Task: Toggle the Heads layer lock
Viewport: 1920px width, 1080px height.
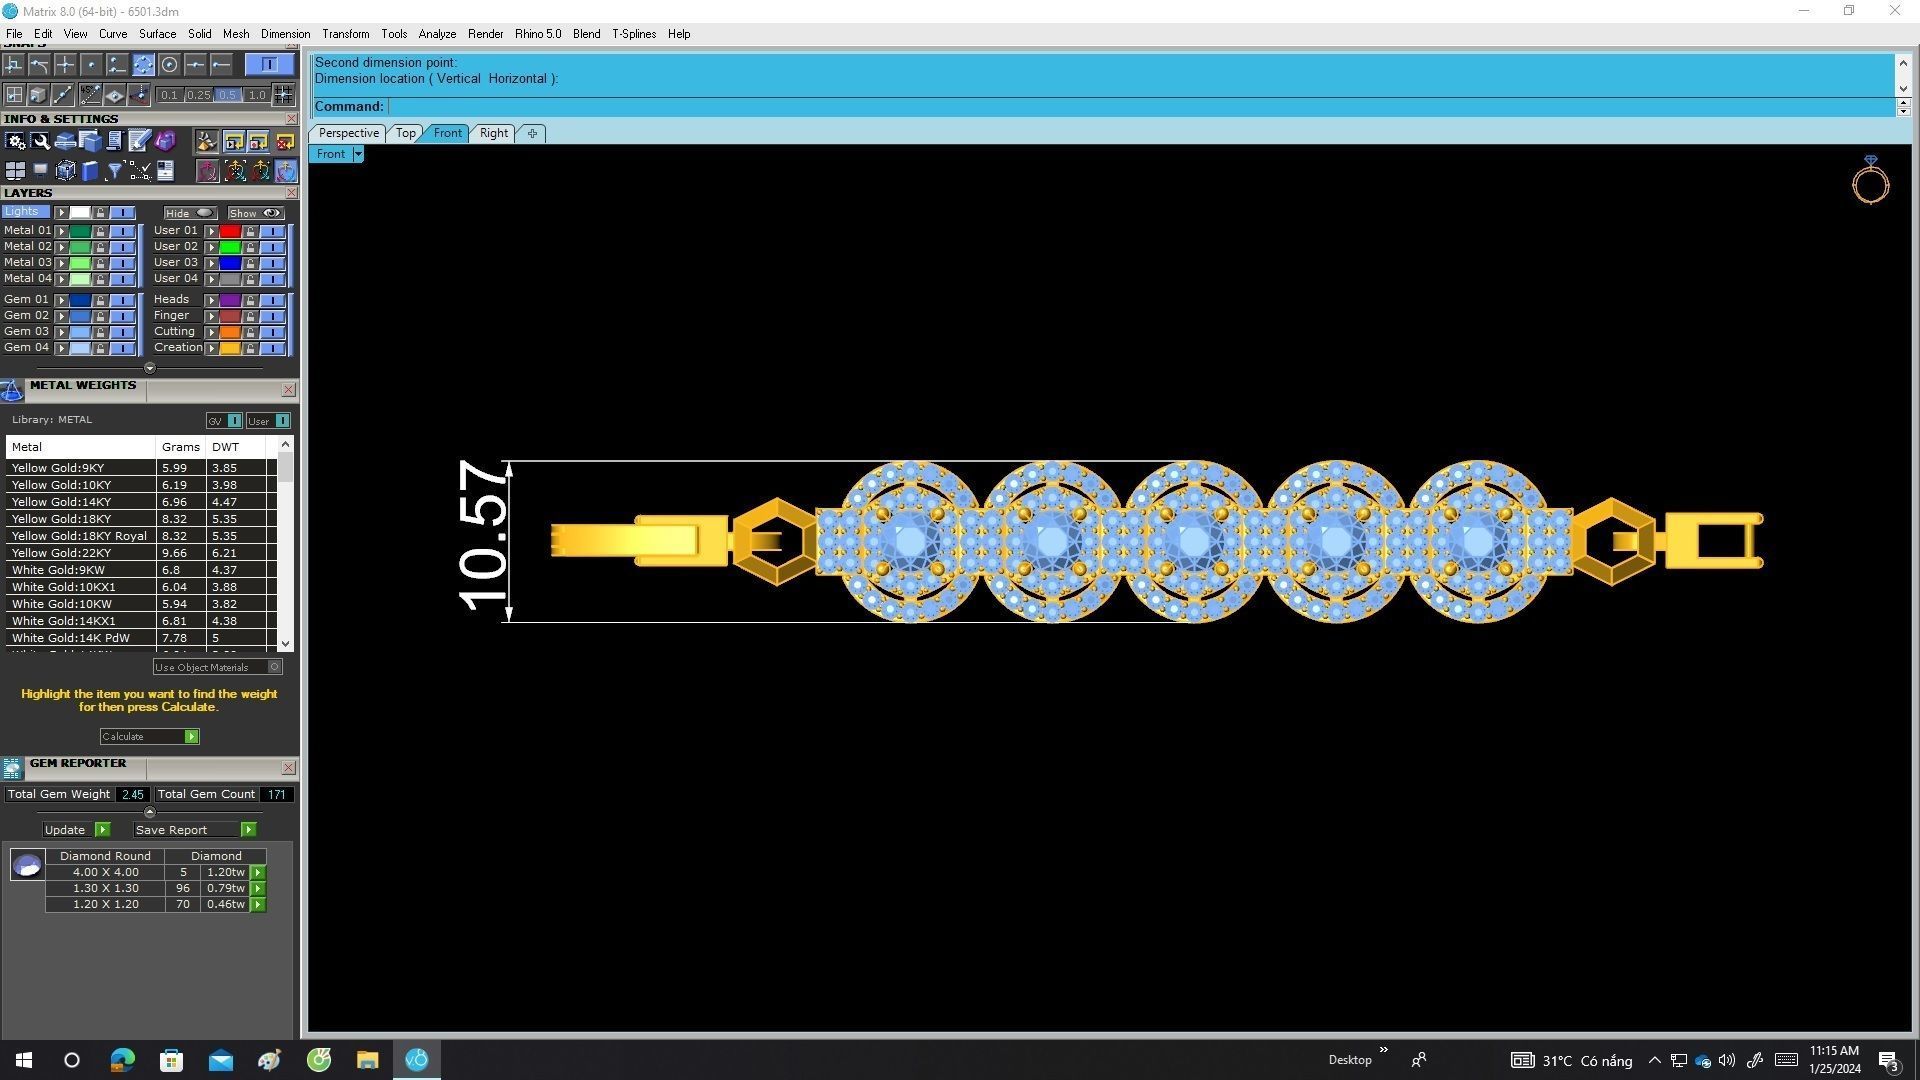Action: click(x=250, y=300)
